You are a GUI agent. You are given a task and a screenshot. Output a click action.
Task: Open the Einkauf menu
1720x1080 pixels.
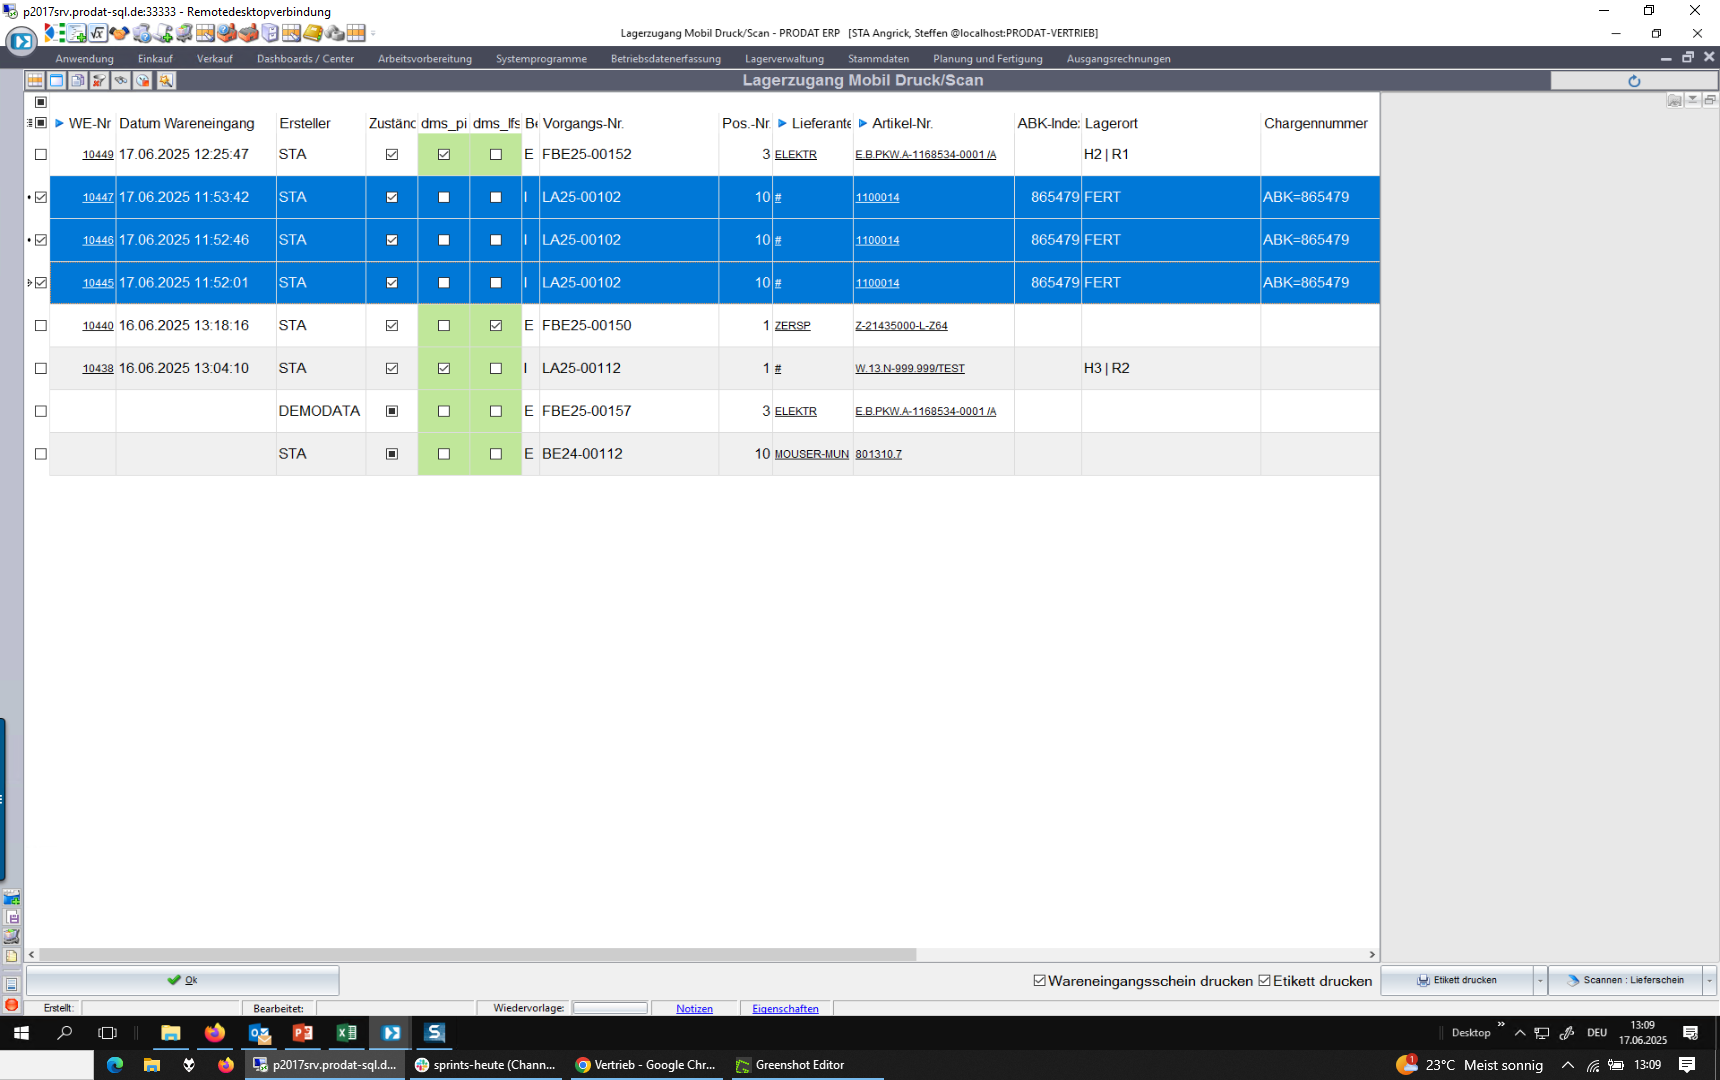tap(155, 59)
